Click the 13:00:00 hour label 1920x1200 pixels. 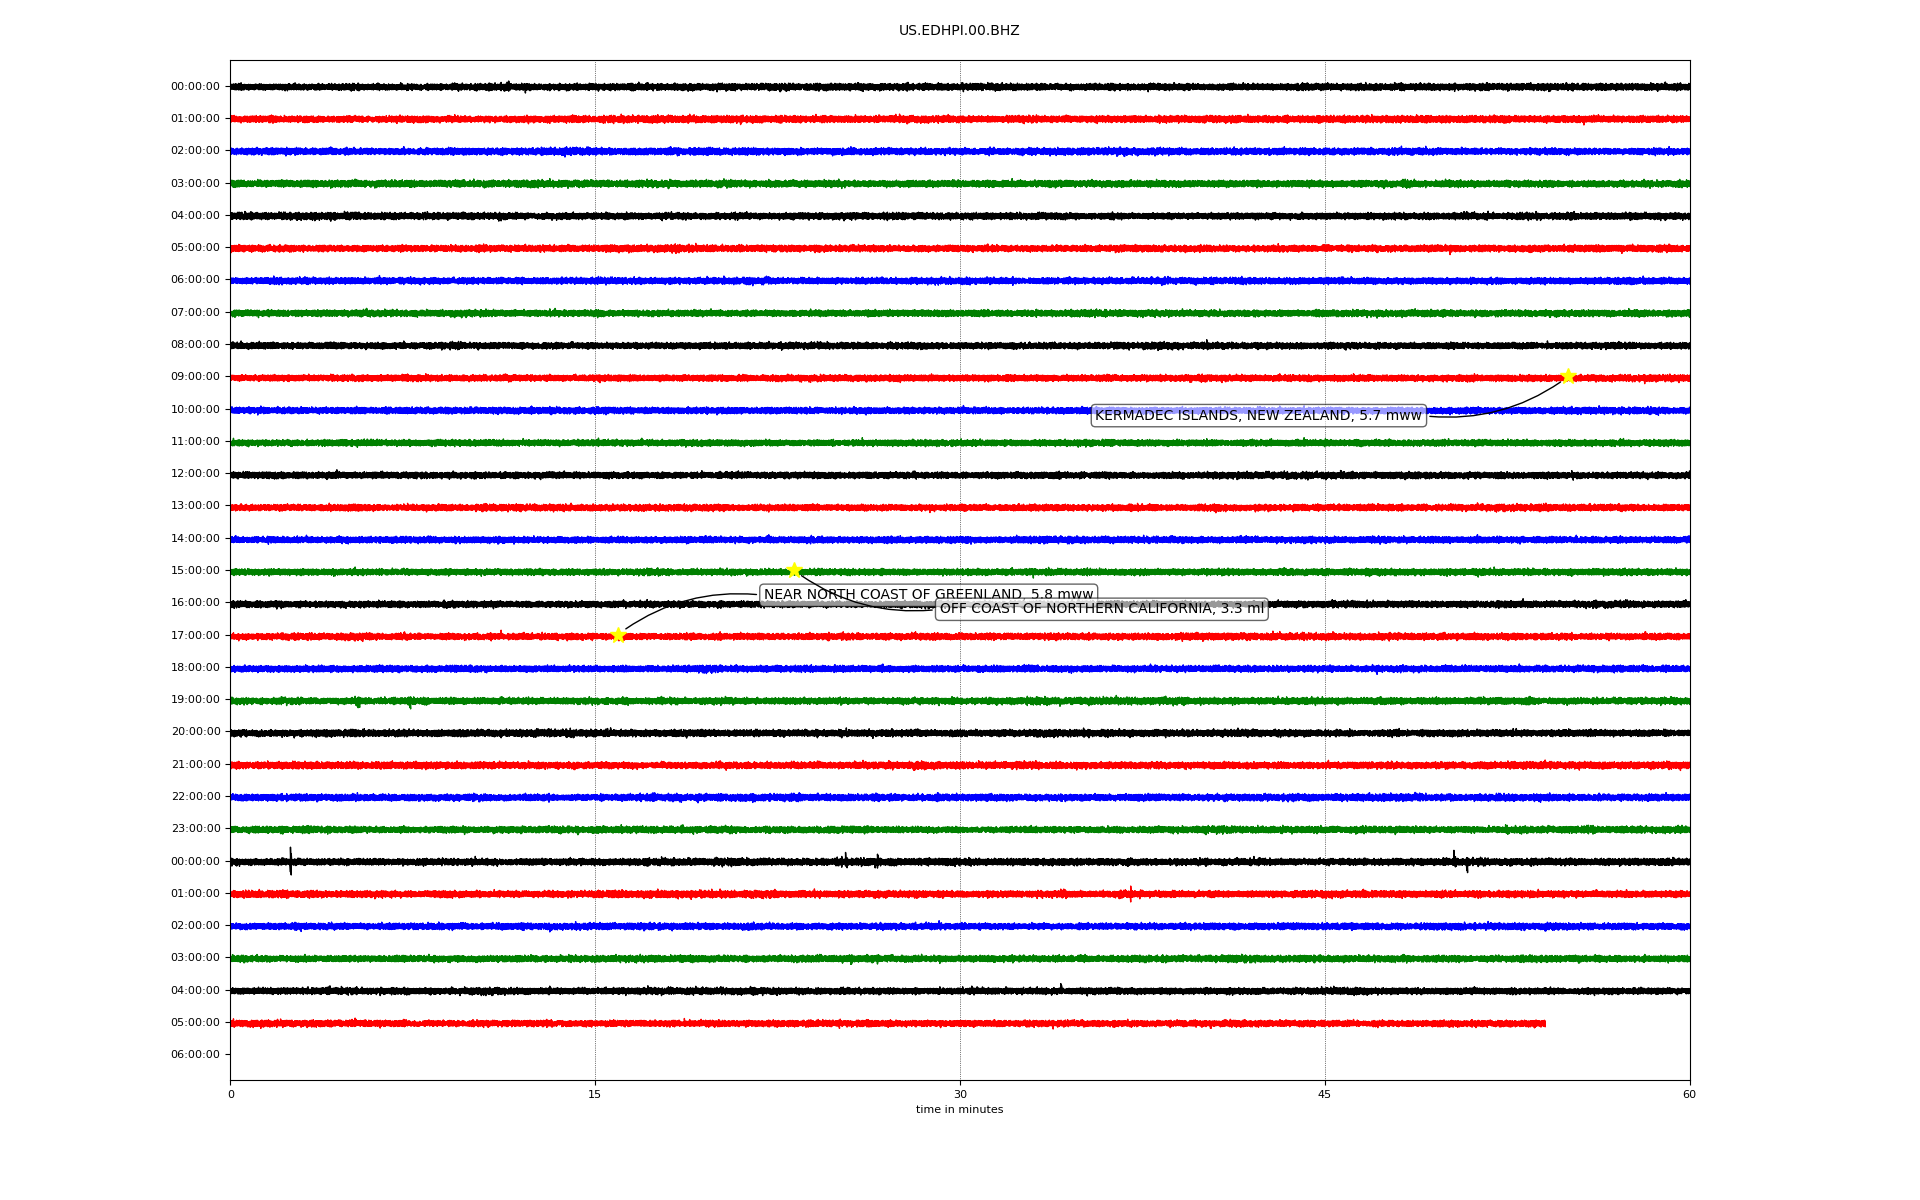tap(195, 506)
